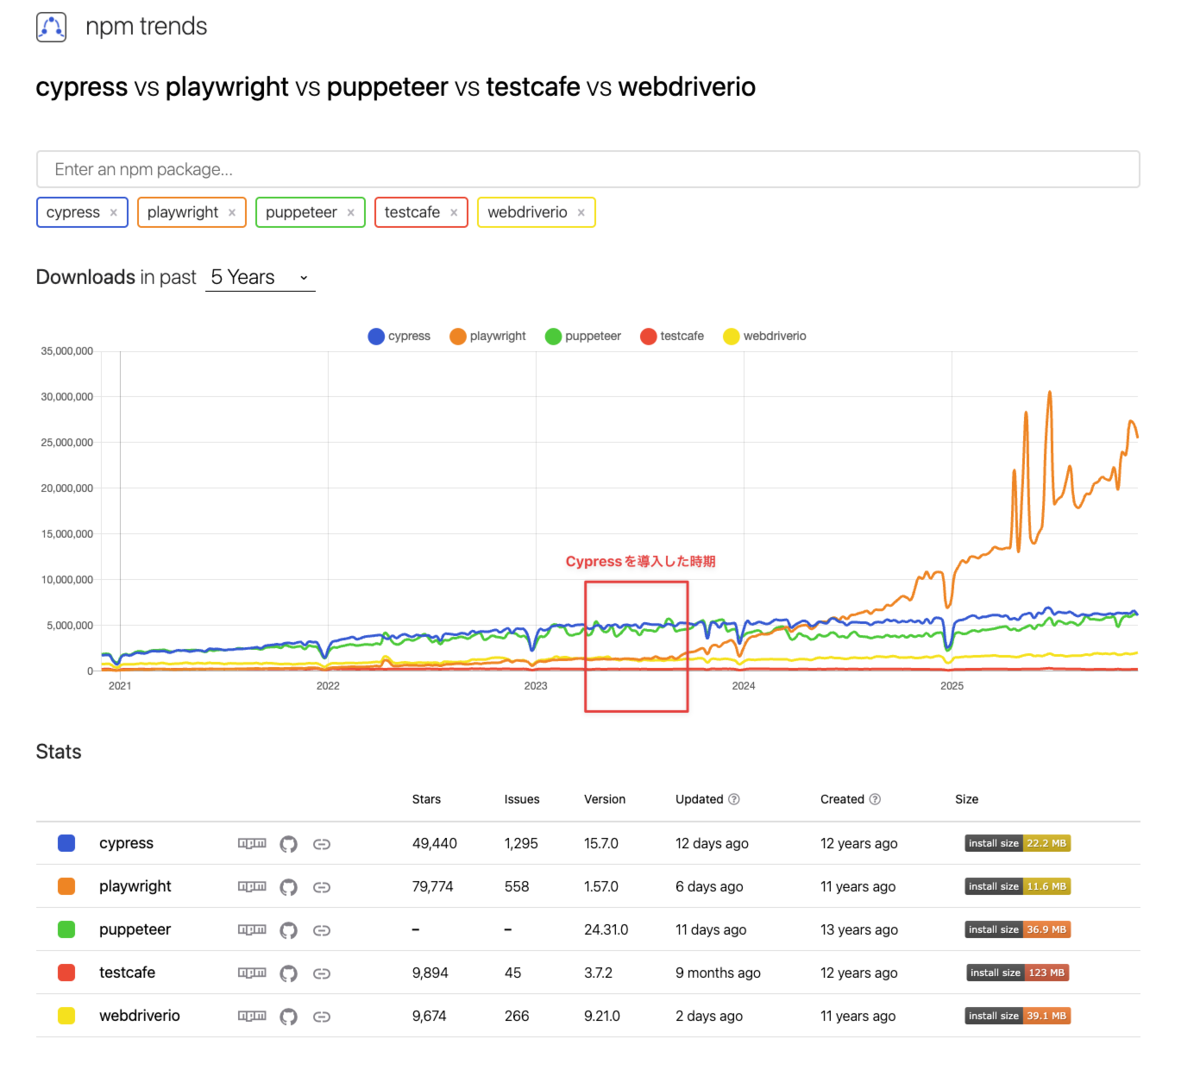This screenshot has width=1200, height=1077.
Task: Open the puppeteer package name in stats
Action: click(135, 929)
